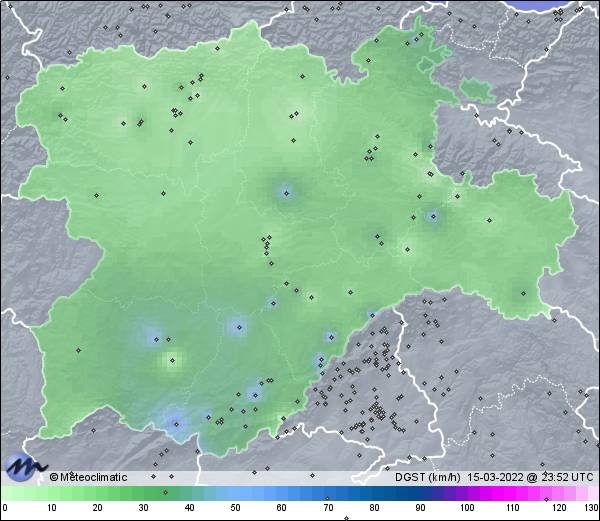This screenshot has height=521, width=600.
Task: Click the 50 label on the scale
Action: [236, 508]
